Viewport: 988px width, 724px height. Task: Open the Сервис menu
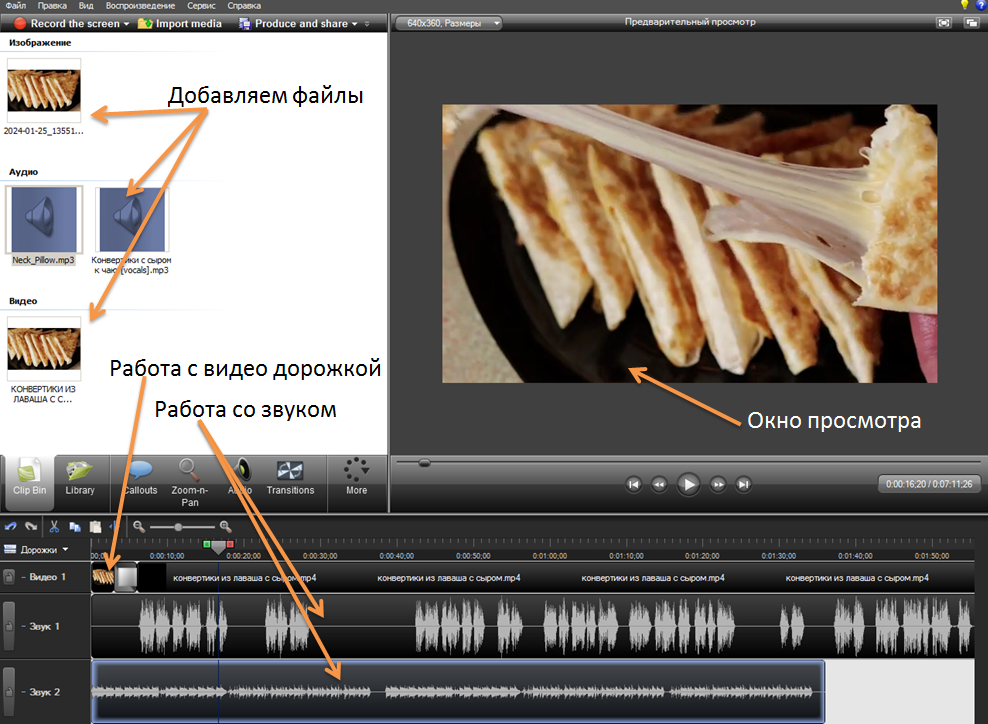pos(201,6)
